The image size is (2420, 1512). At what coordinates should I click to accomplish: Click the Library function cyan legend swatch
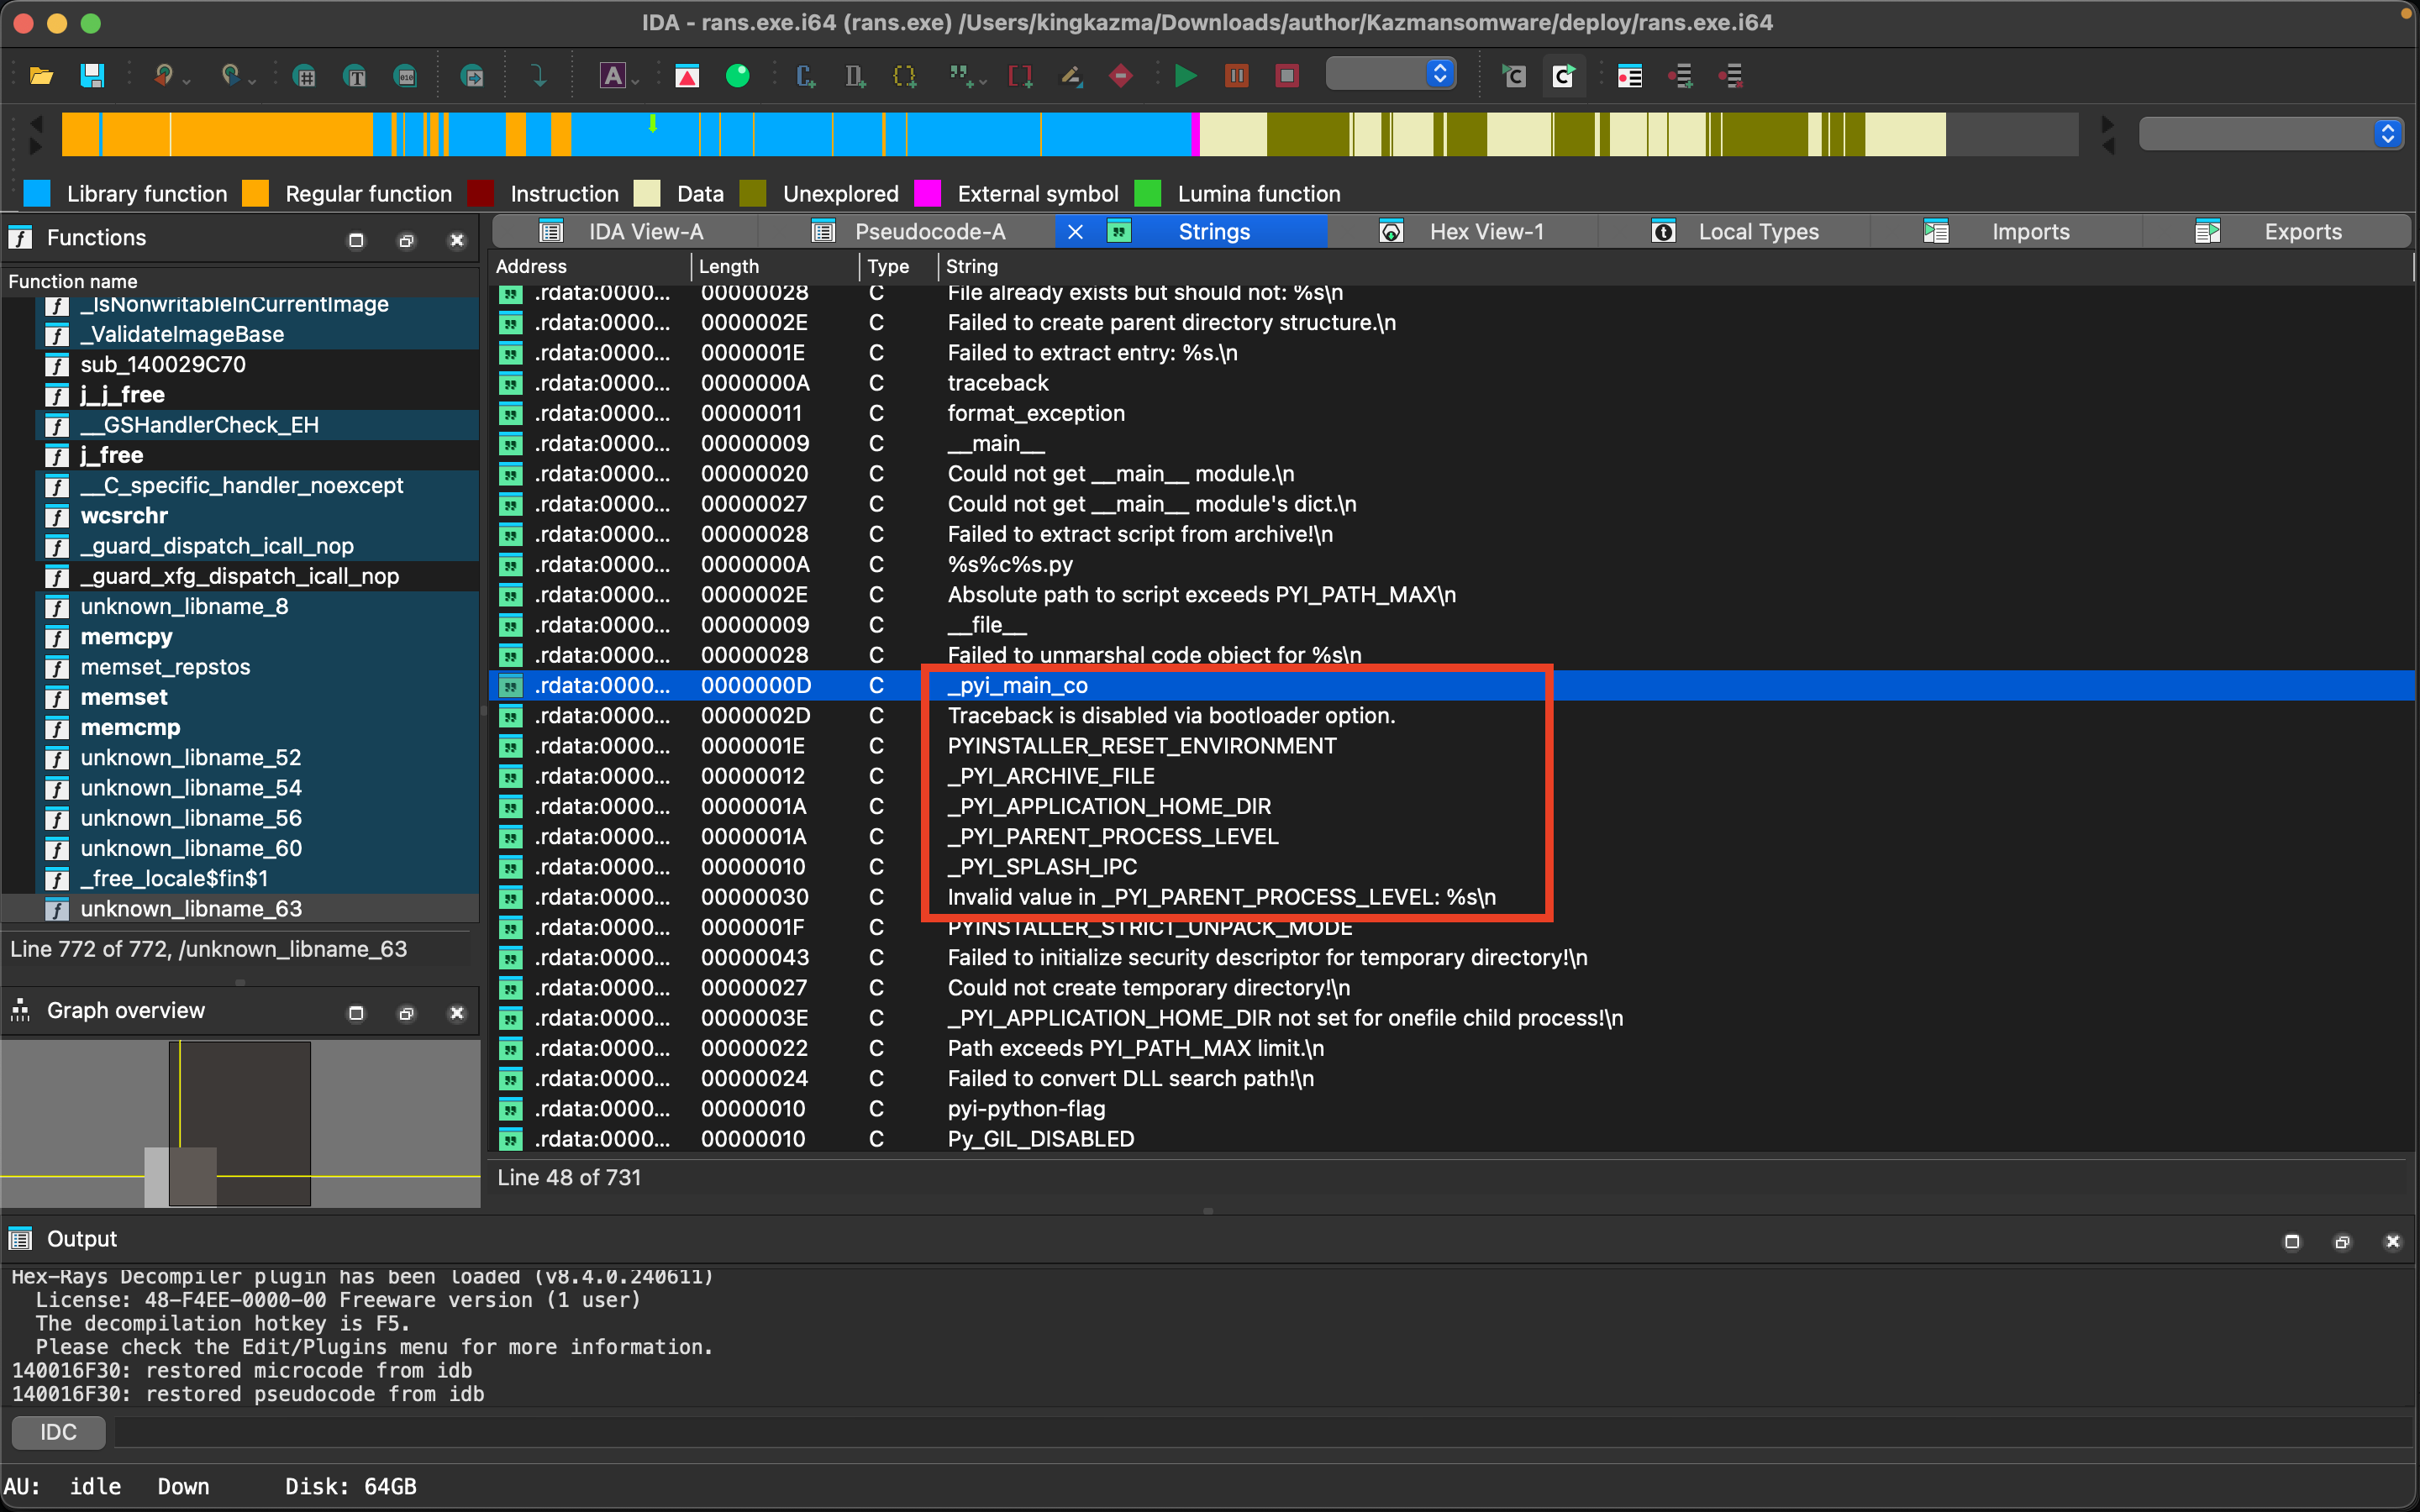coord(37,194)
